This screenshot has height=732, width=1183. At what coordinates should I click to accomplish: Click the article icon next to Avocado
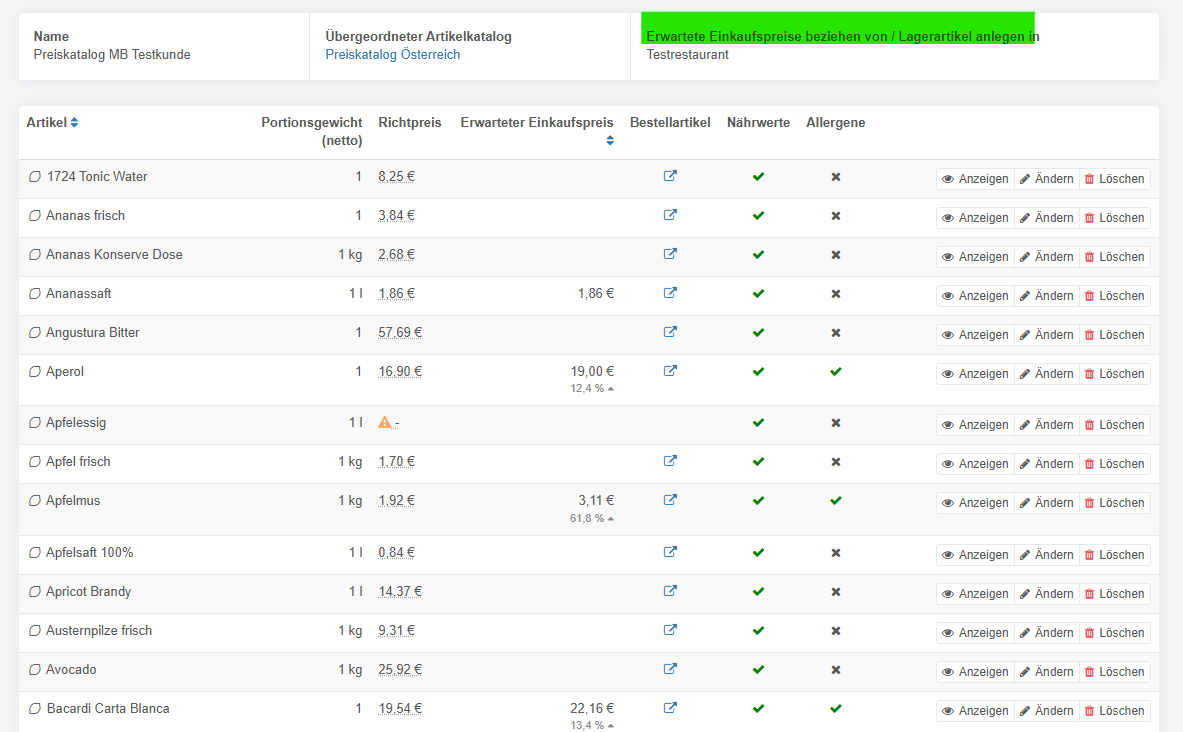pyautogui.click(x=35, y=669)
